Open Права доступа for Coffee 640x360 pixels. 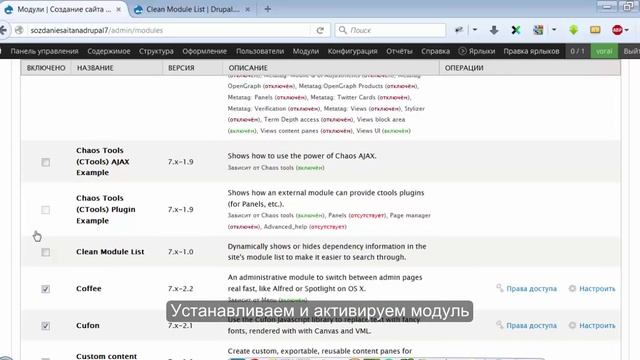click(x=531, y=289)
